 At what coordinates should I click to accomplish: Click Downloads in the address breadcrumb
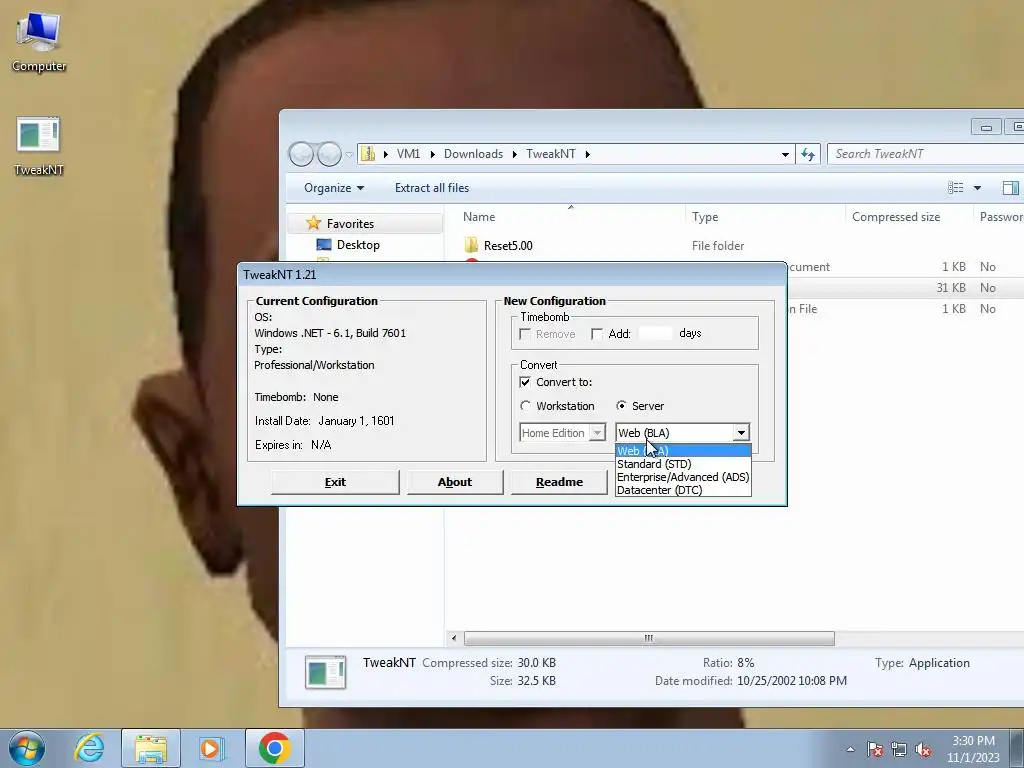473,154
